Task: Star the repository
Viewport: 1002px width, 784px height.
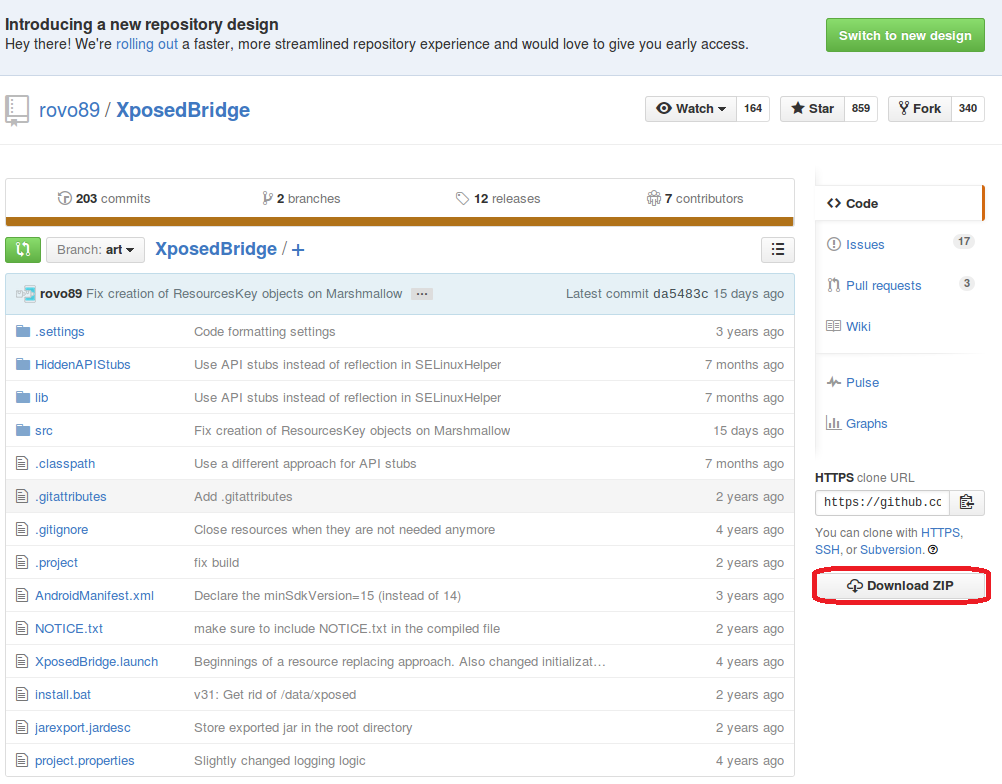Action: (x=812, y=109)
